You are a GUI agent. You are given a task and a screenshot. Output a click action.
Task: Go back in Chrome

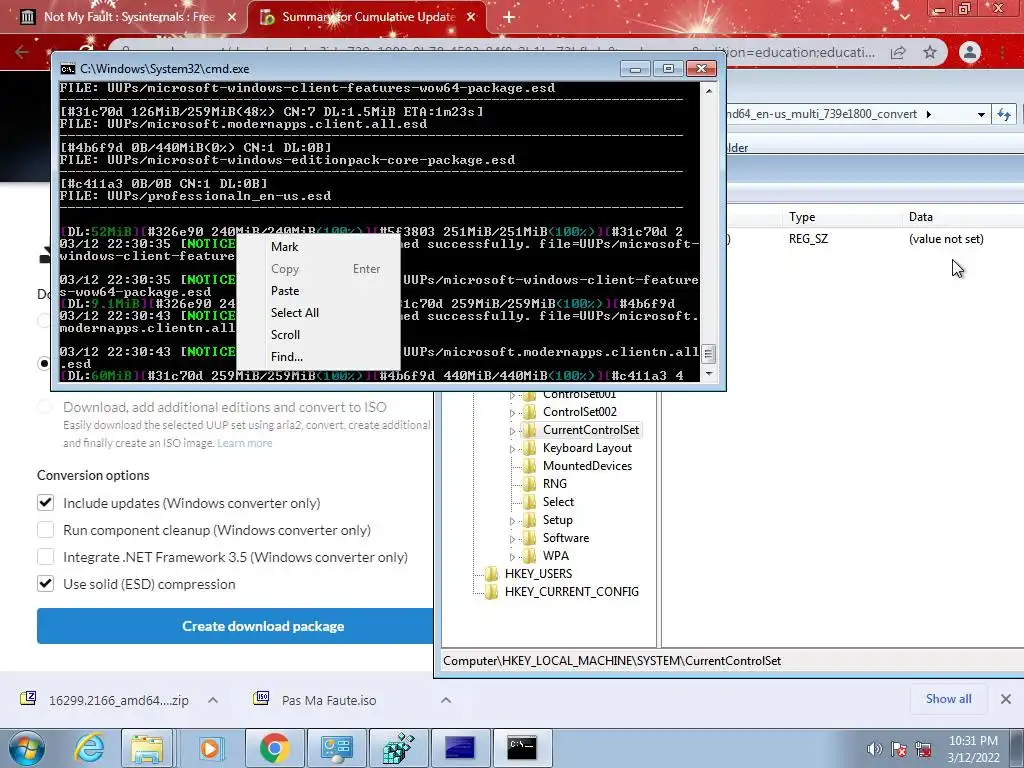[22, 52]
